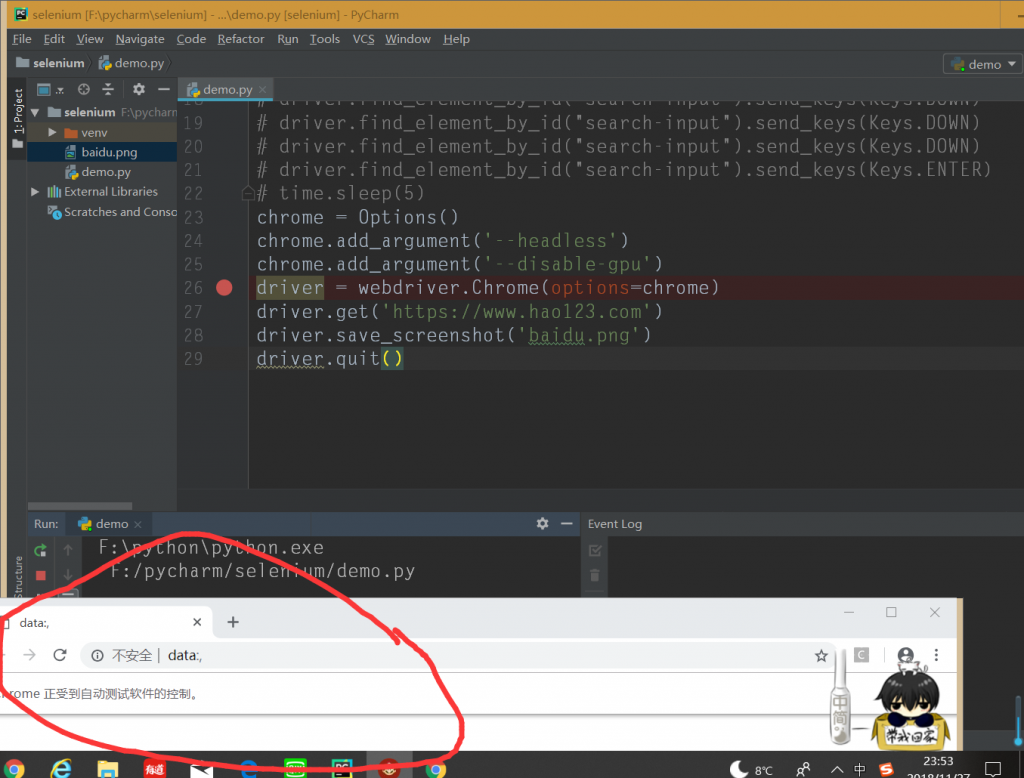Open the Help menu
This screenshot has width=1024, height=778.
(x=456, y=39)
